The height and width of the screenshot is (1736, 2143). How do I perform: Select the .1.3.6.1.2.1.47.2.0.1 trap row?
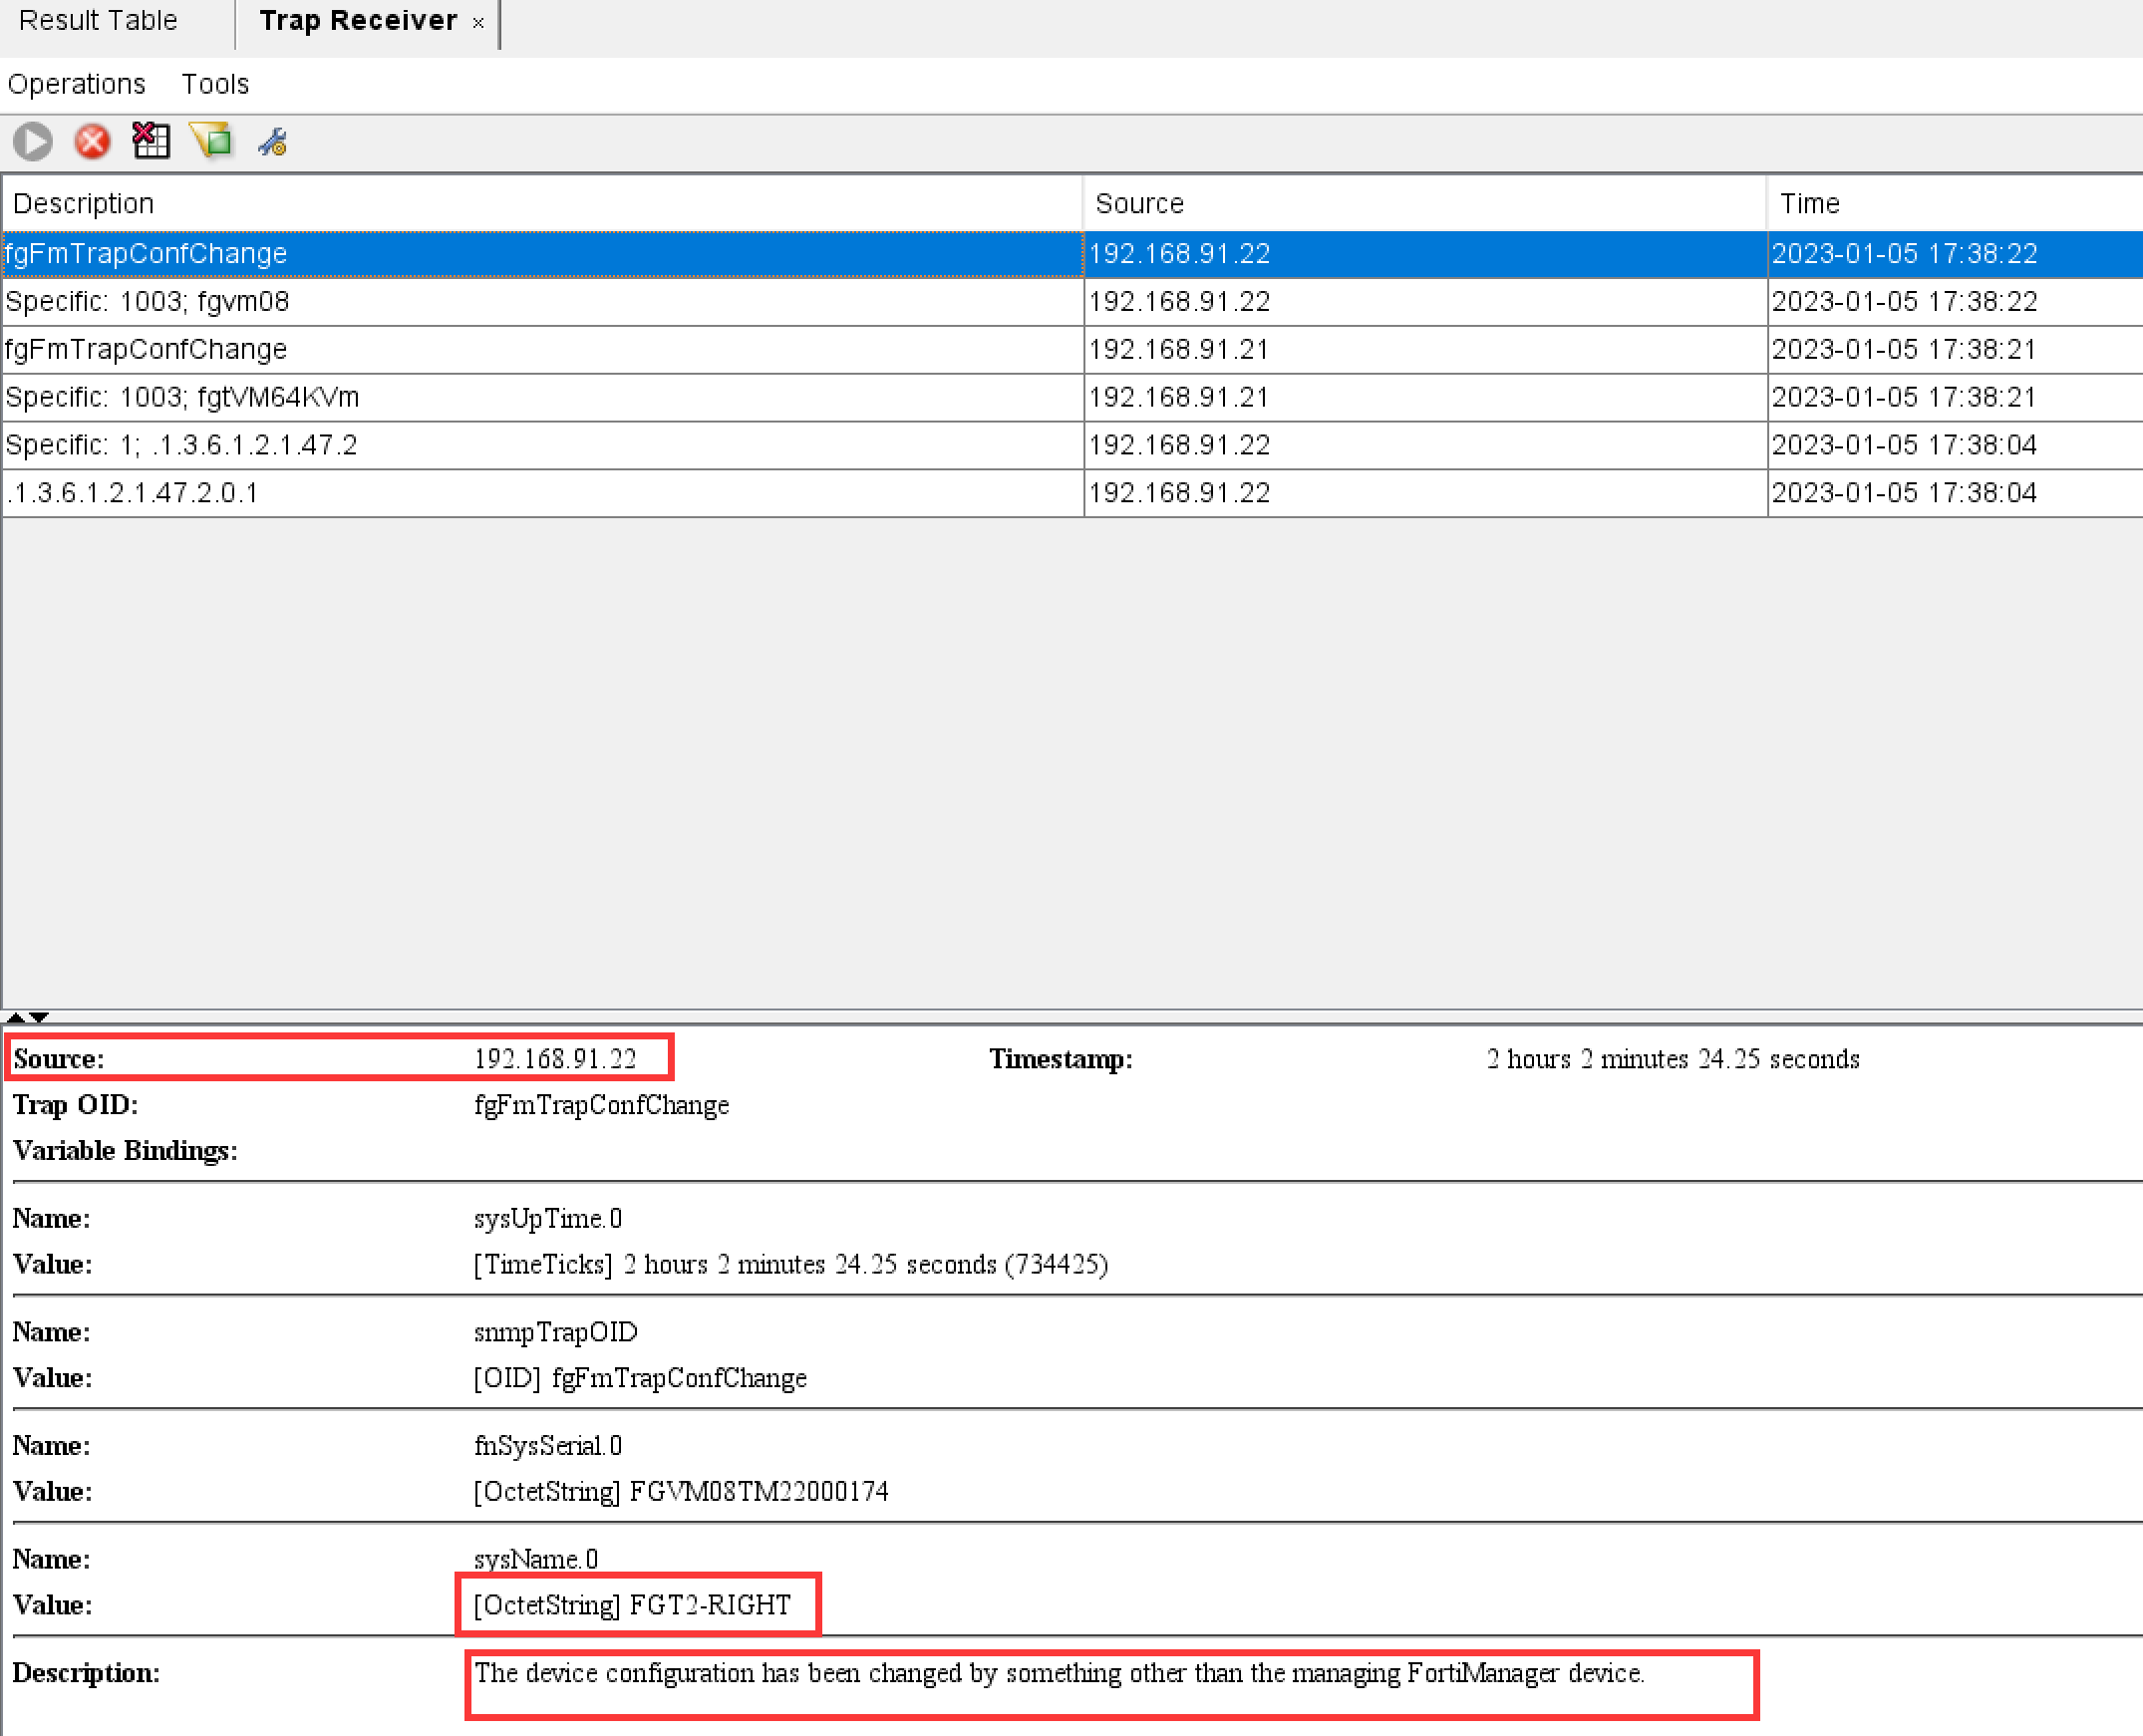point(132,493)
